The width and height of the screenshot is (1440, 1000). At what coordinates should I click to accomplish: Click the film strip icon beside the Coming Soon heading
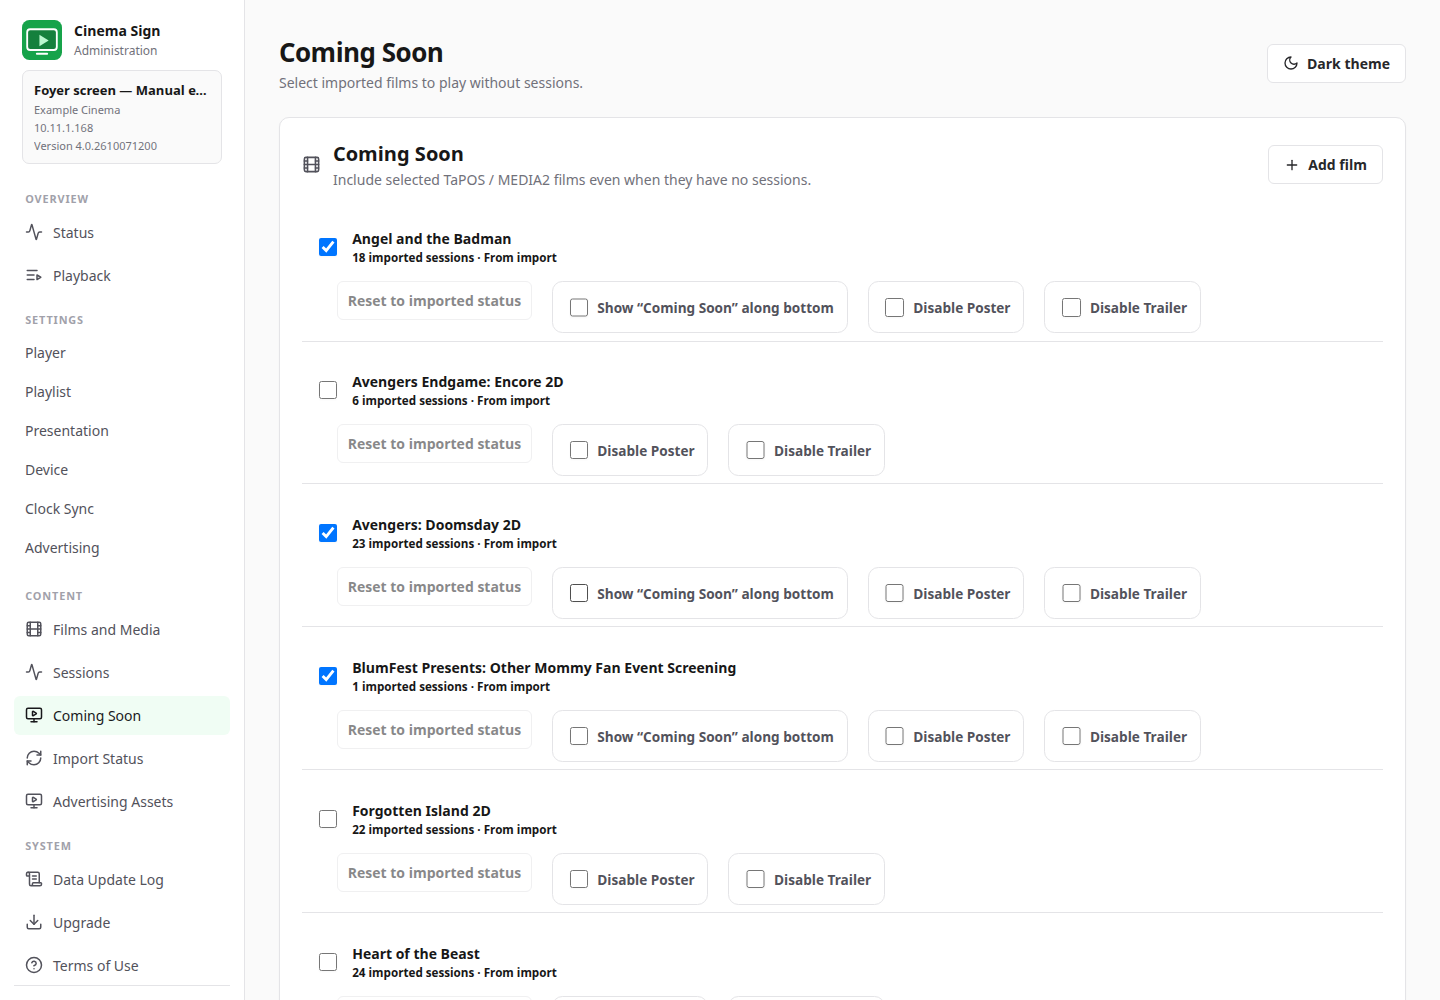click(312, 164)
